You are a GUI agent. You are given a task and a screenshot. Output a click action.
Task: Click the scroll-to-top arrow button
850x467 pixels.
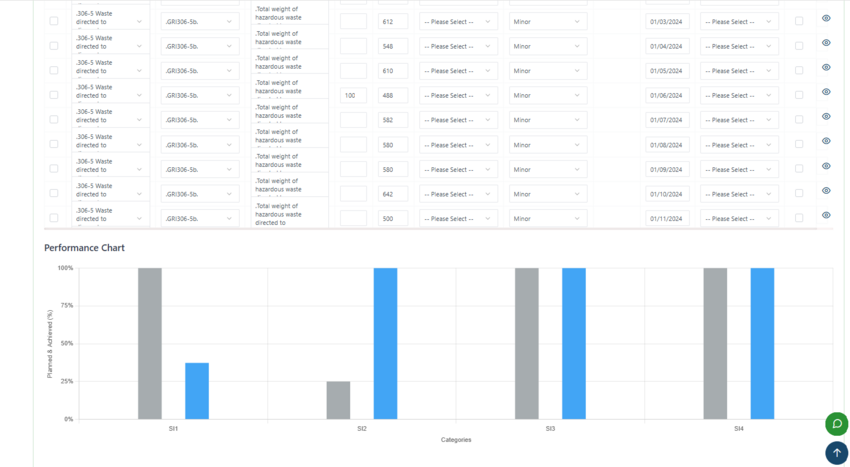[836, 453]
